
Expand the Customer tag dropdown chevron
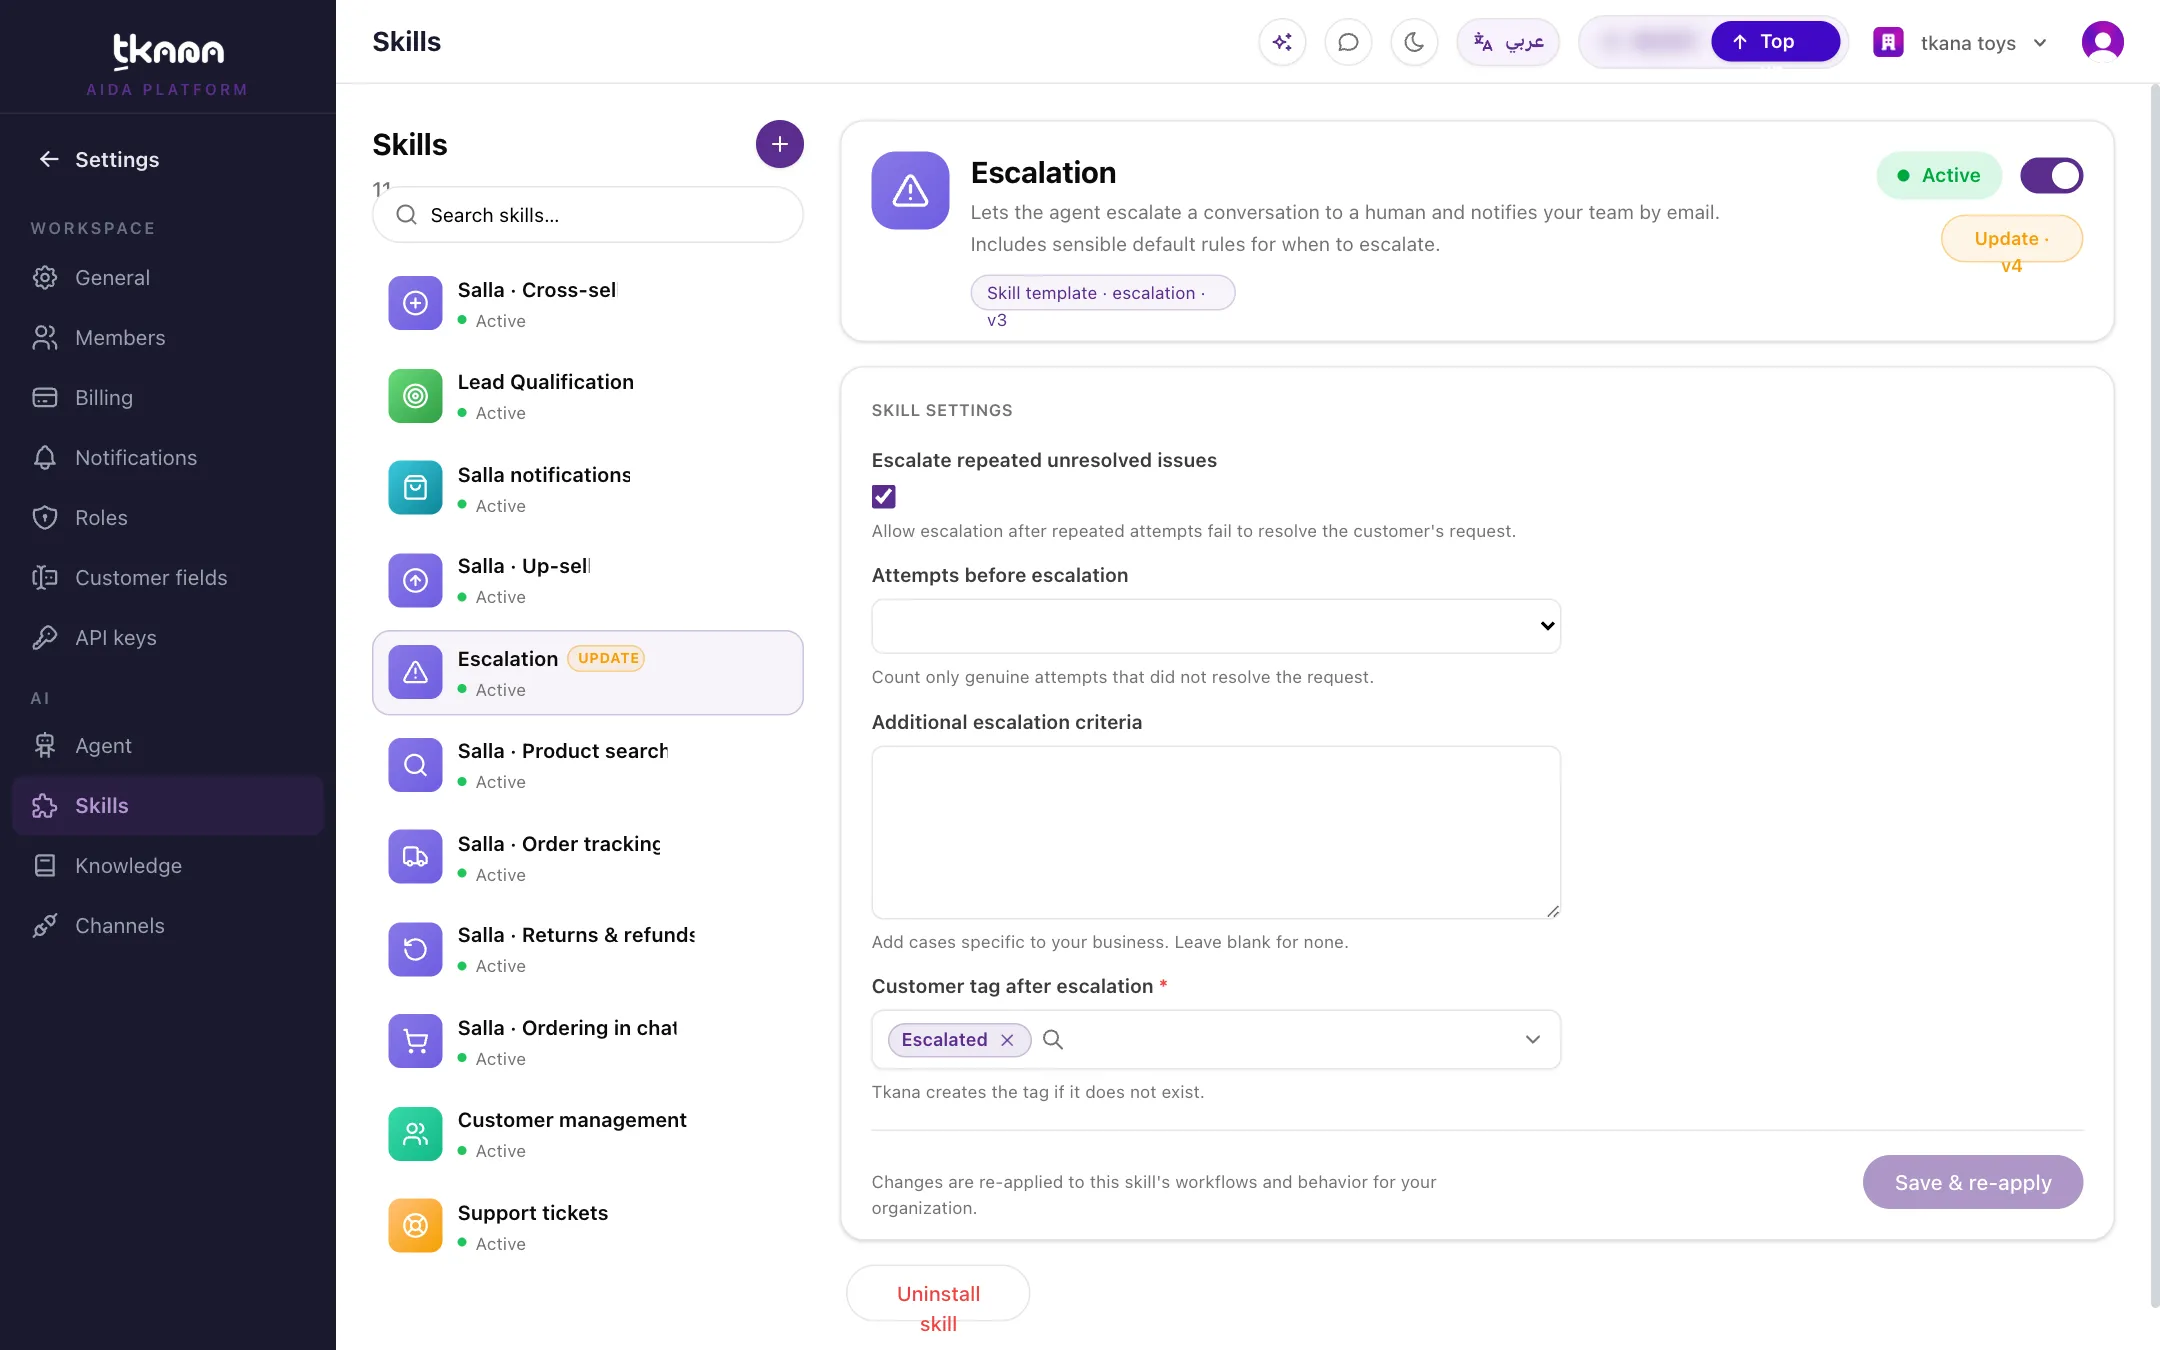pos(1532,1040)
